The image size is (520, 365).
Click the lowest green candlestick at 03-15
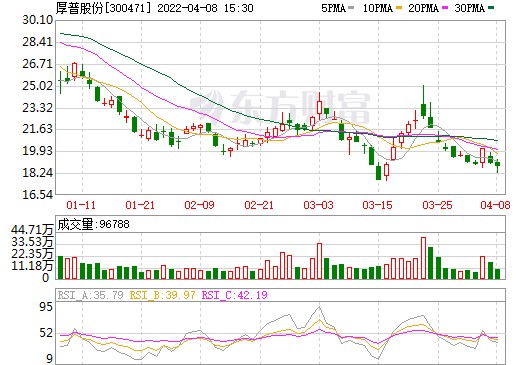click(379, 172)
